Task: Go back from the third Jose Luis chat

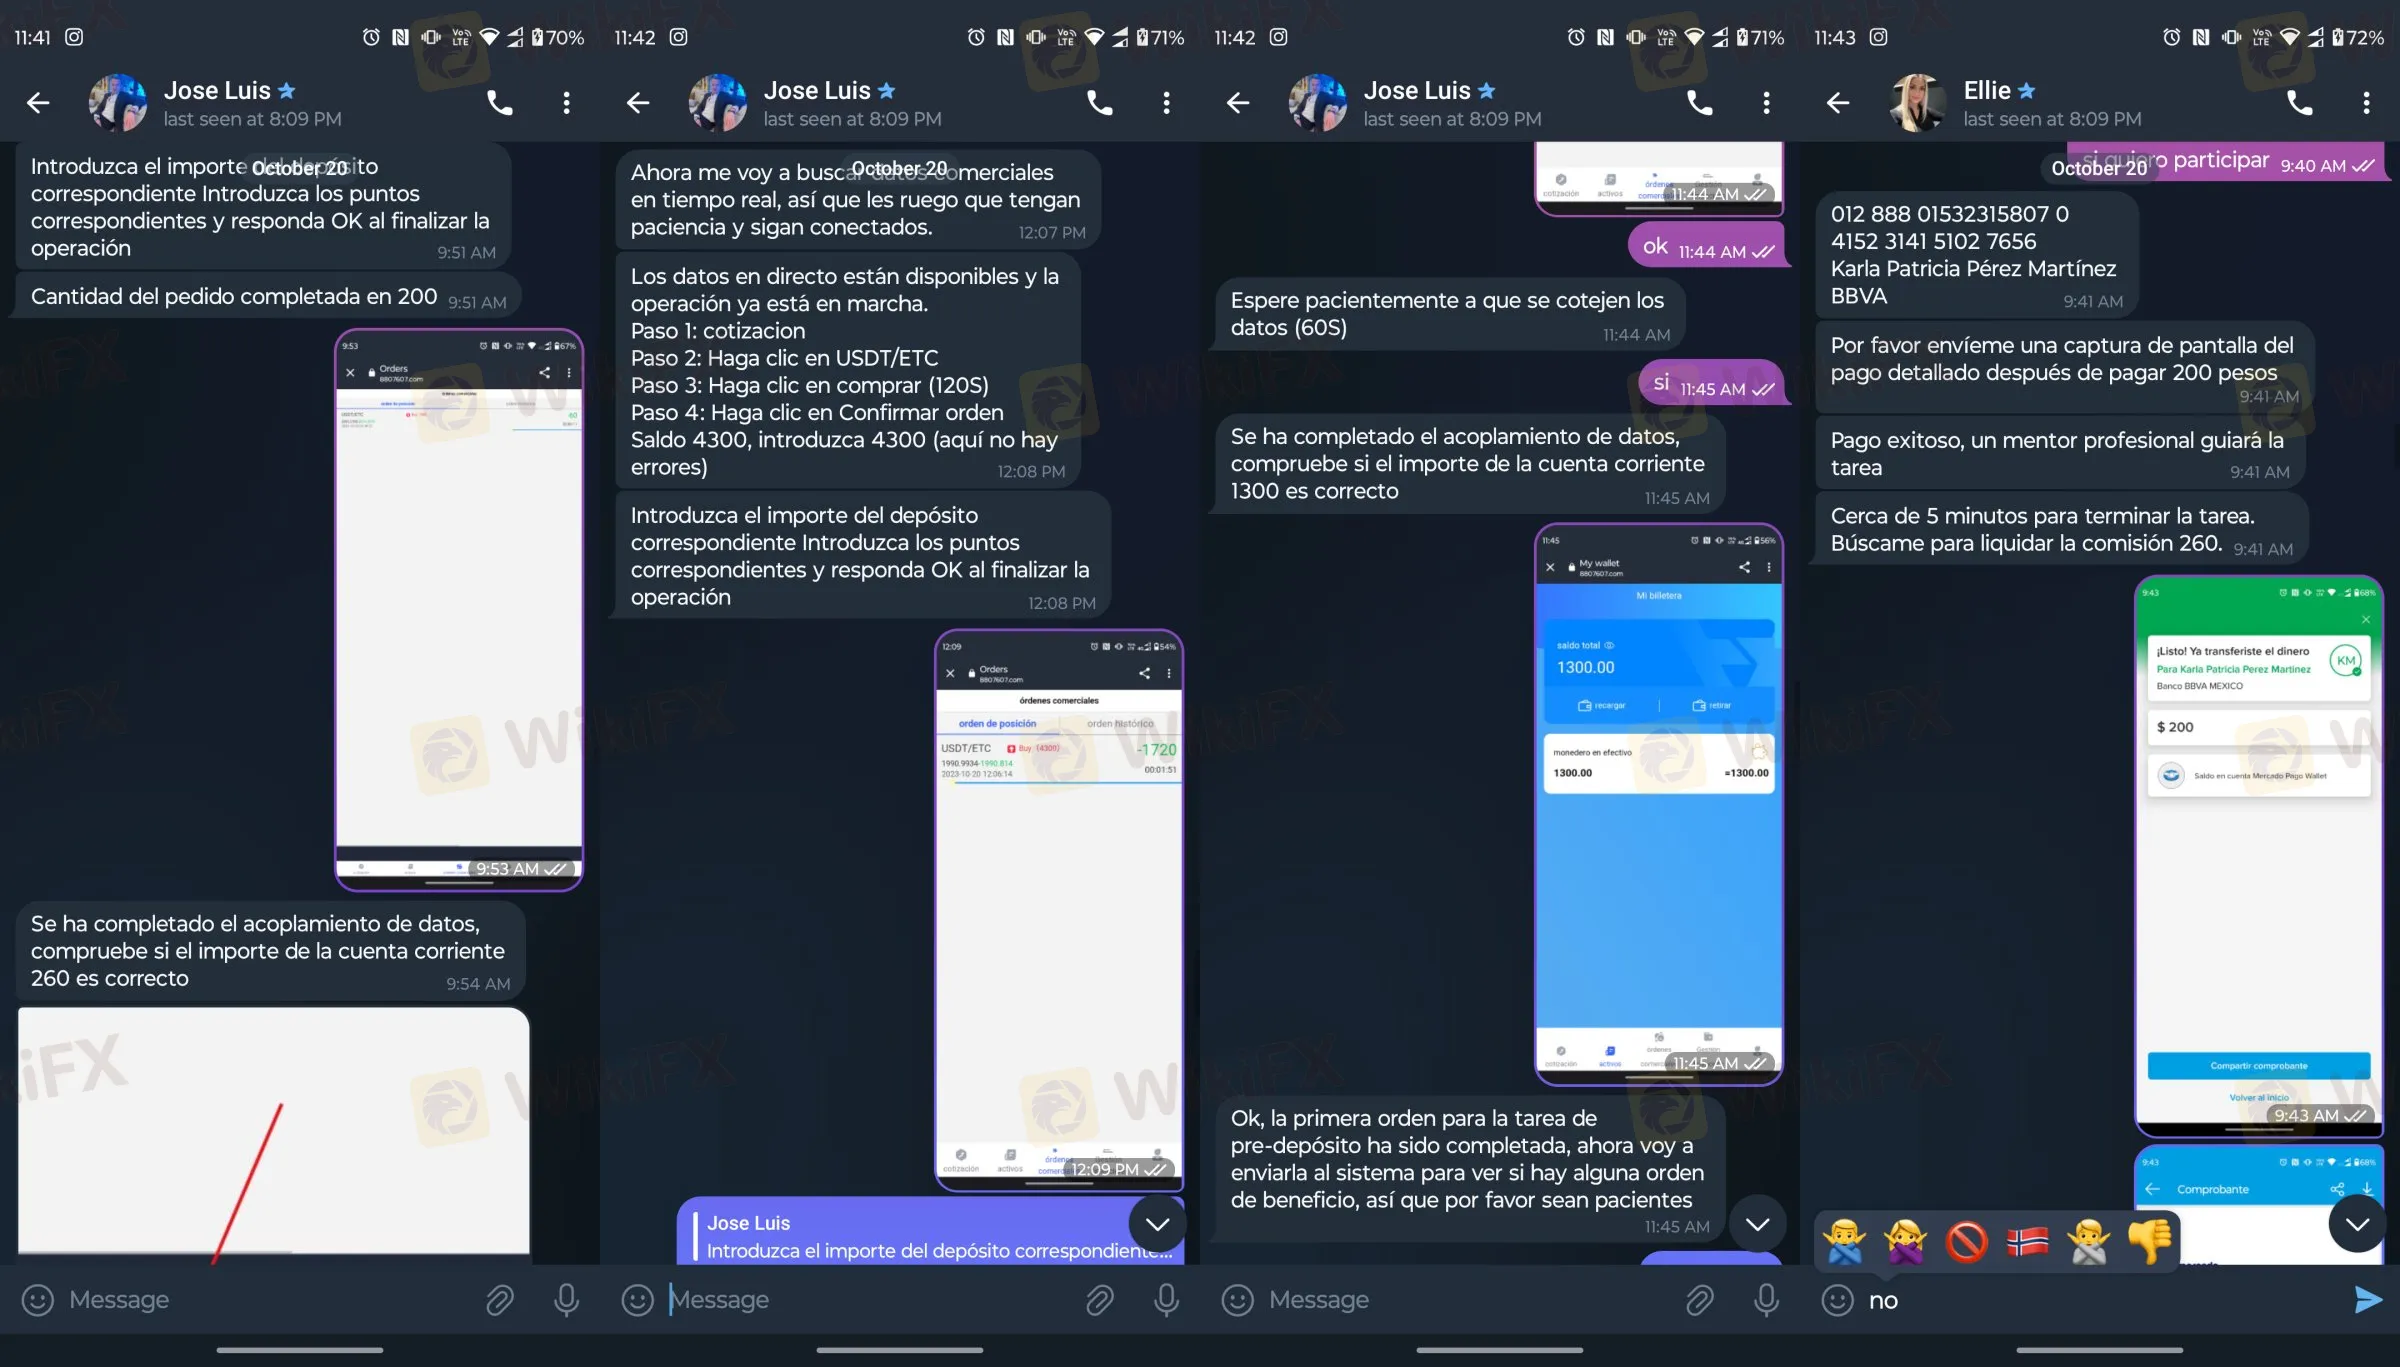Action: pyautogui.click(x=1238, y=102)
